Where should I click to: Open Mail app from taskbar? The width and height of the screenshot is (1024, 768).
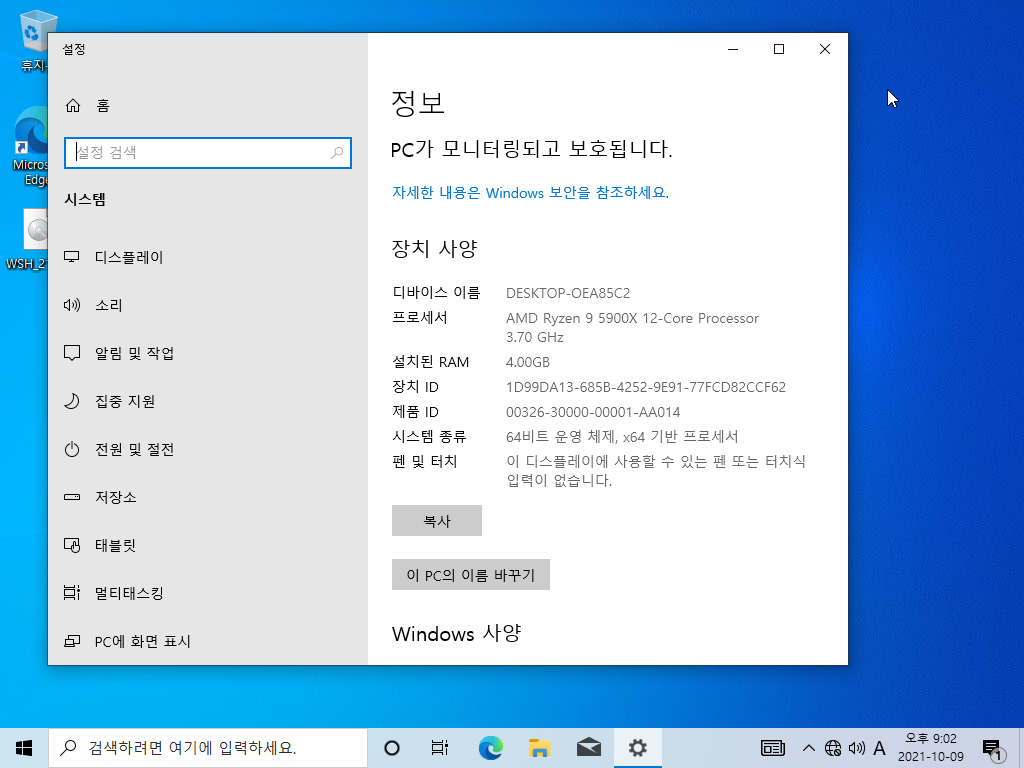point(589,748)
